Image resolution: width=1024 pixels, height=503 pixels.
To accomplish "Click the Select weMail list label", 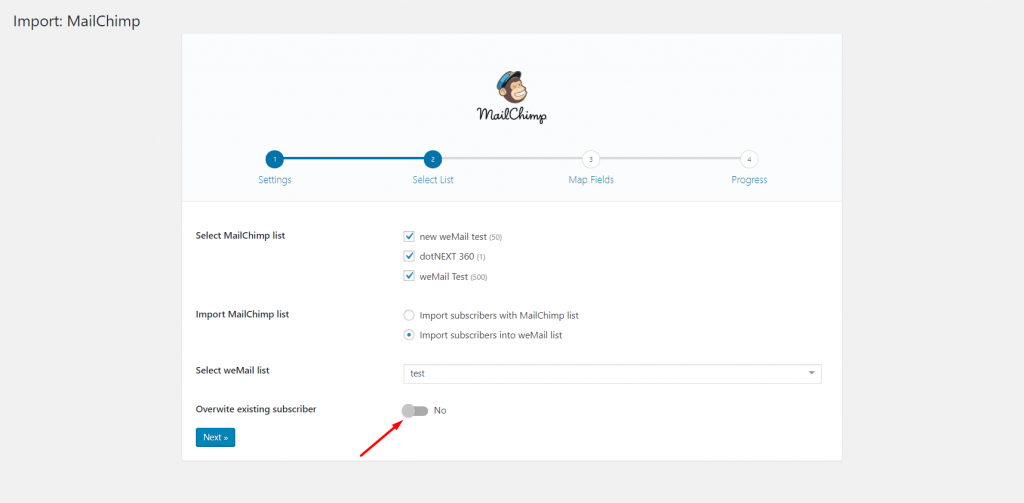I will (x=232, y=370).
